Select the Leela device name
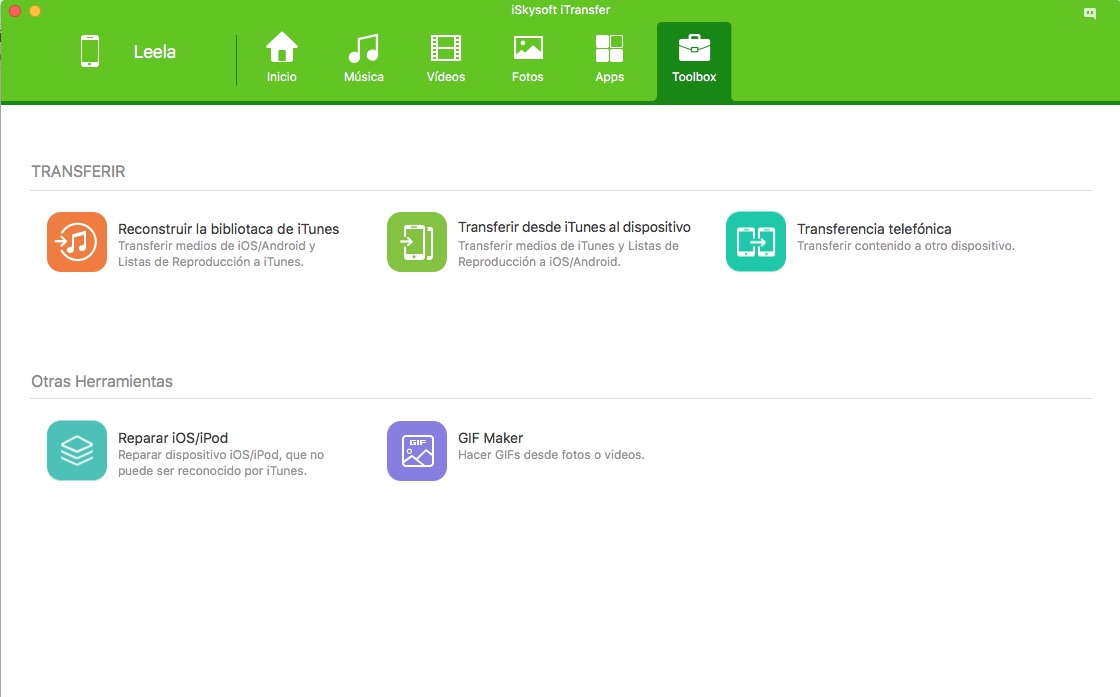Screen dimensions: 1120x697 point(154,51)
